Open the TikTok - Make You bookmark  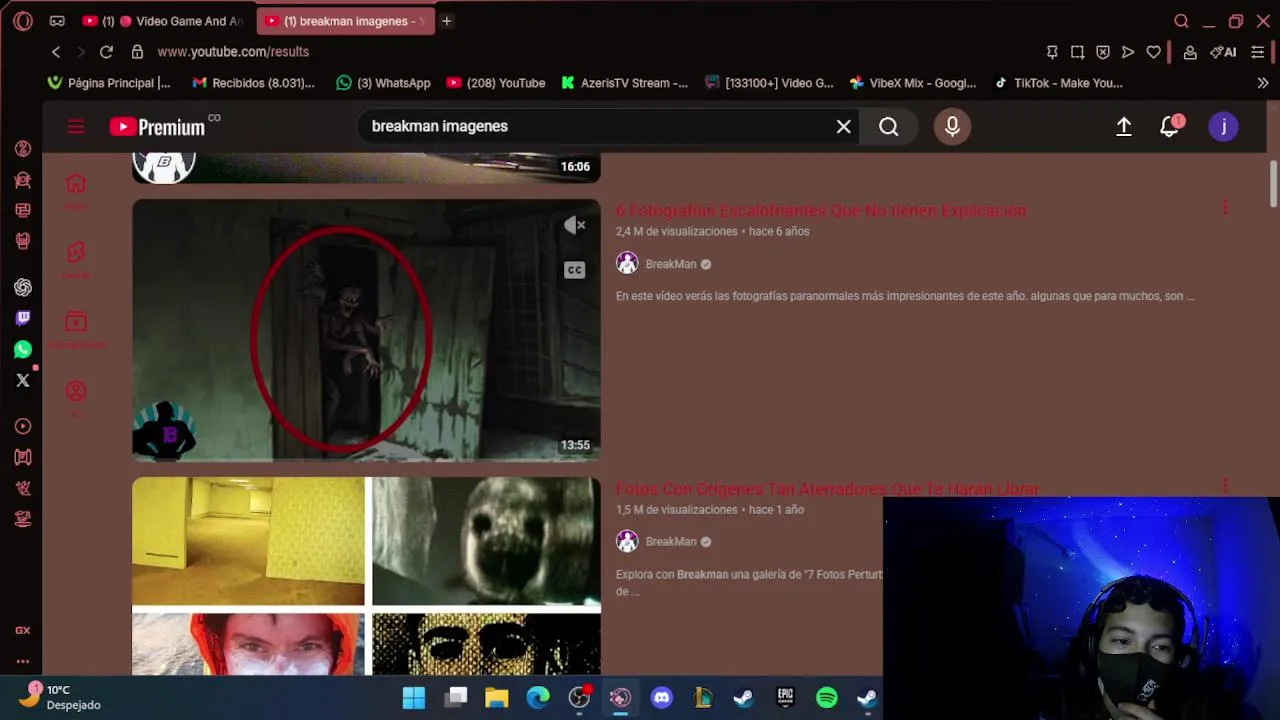tap(1059, 83)
